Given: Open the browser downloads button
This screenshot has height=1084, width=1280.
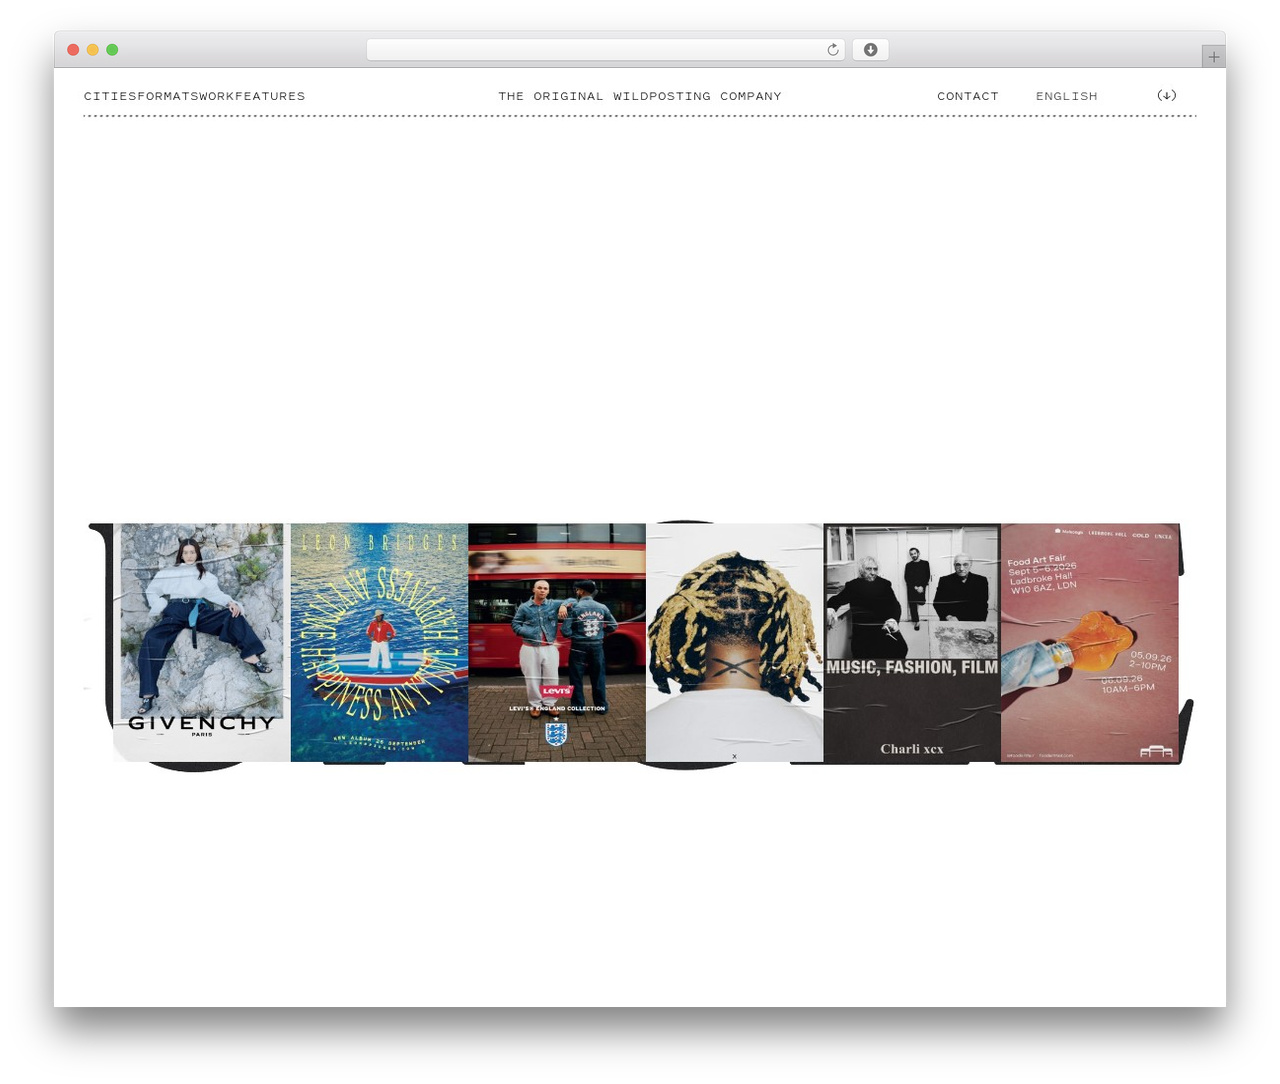Looking at the screenshot, I should click(870, 50).
